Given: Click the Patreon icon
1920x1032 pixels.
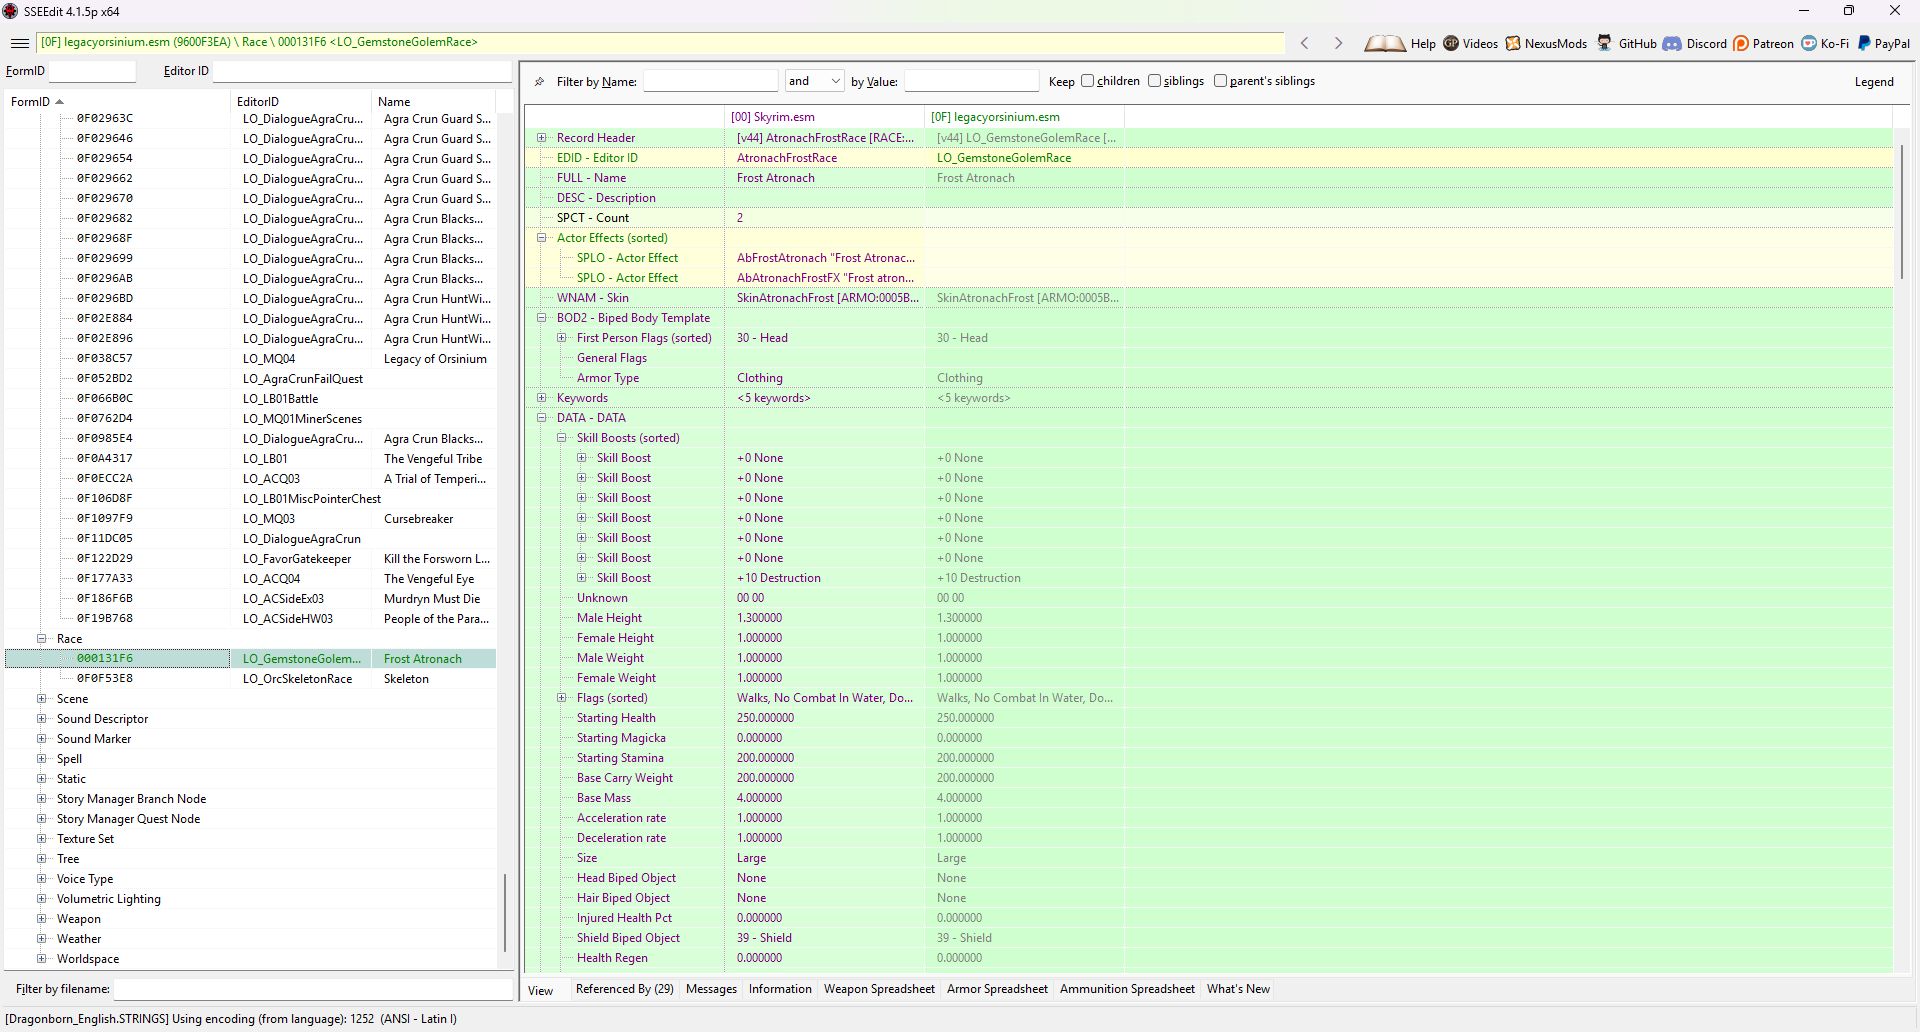Looking at the screenshot, I should pos(1741,43).
